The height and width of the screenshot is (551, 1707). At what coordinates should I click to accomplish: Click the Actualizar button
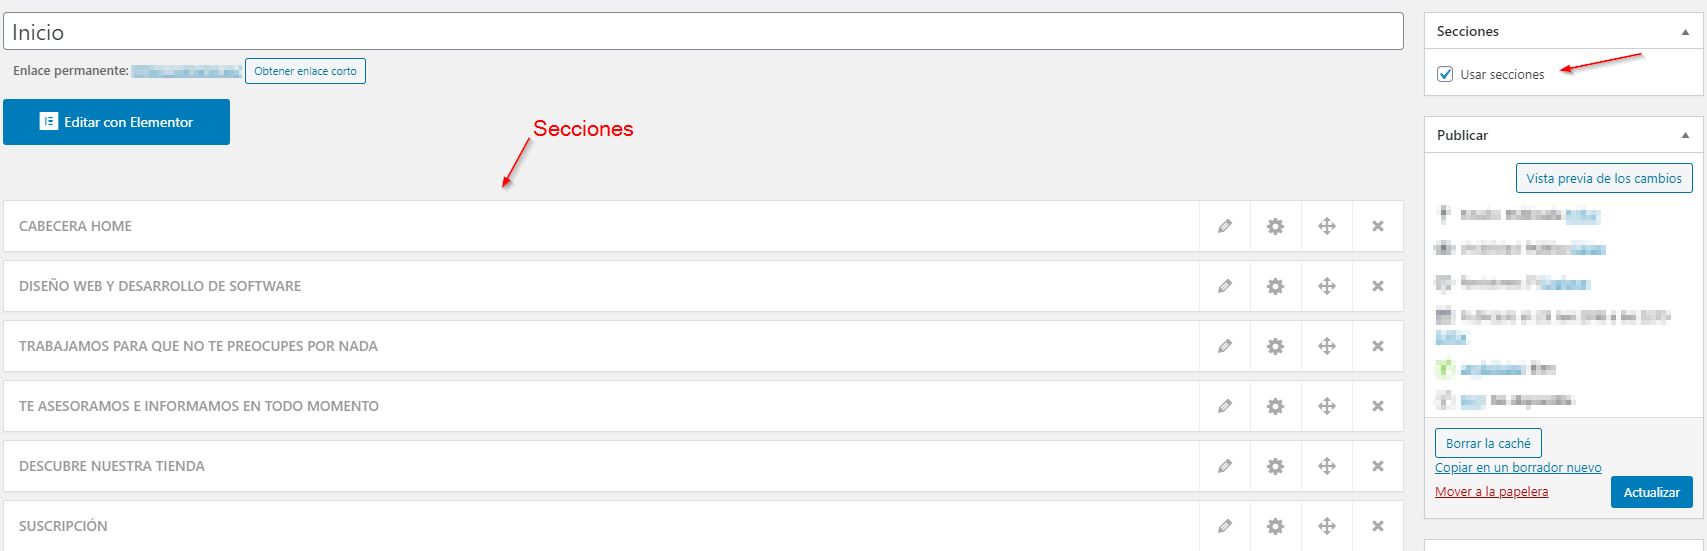pos(1651,492)
